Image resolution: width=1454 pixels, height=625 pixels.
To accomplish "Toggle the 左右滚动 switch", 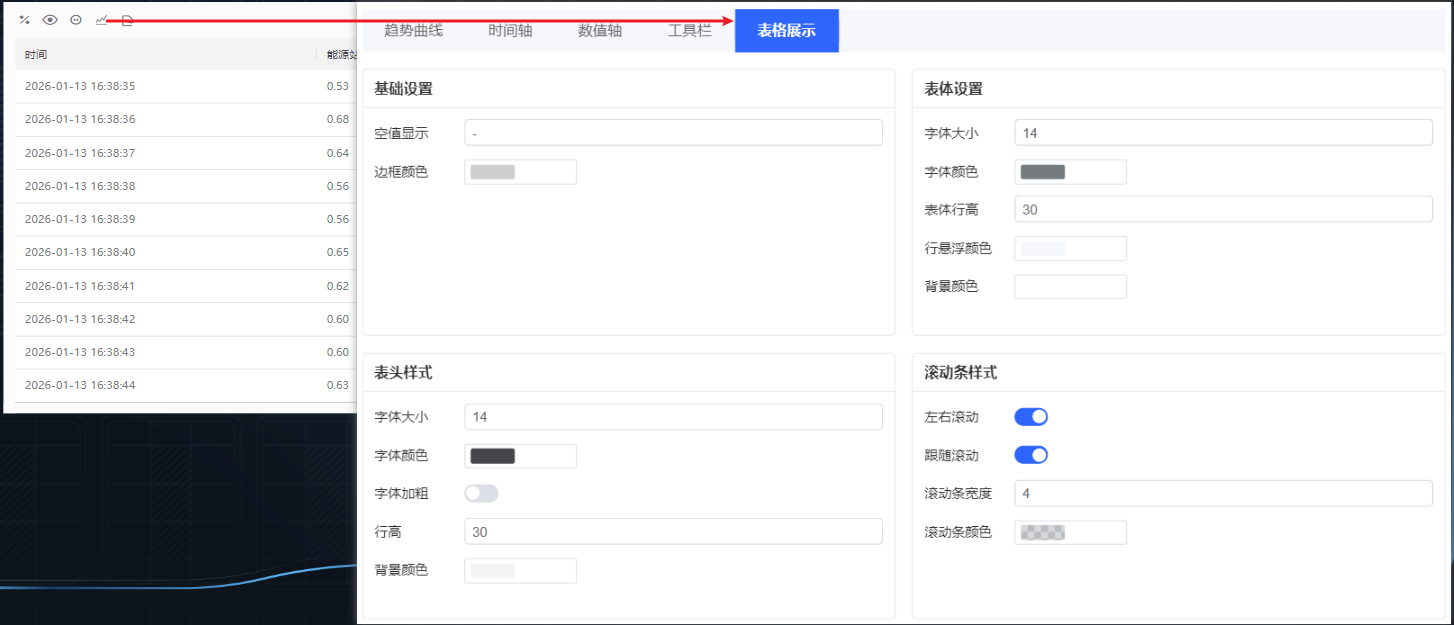I will (x=1031, y=417).
